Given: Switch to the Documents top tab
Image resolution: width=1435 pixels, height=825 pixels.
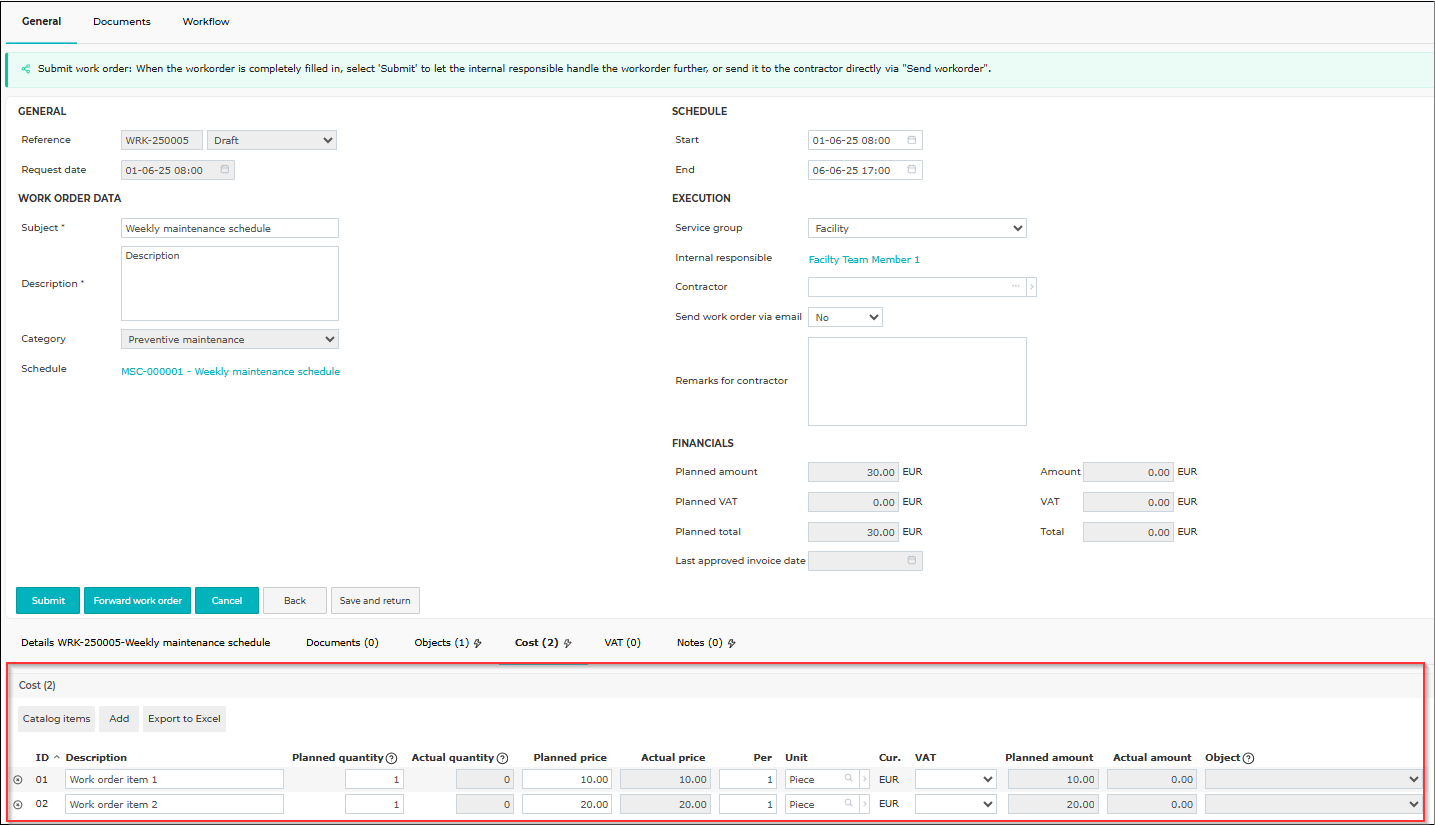Looking at the screenshot, I should (122, 22).
